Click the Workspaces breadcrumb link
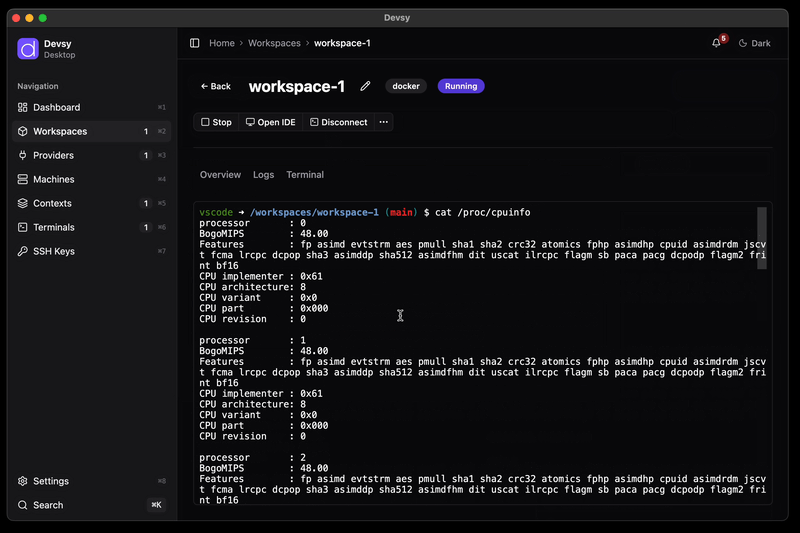Screen dimensions: 800x533 [274, 43]
